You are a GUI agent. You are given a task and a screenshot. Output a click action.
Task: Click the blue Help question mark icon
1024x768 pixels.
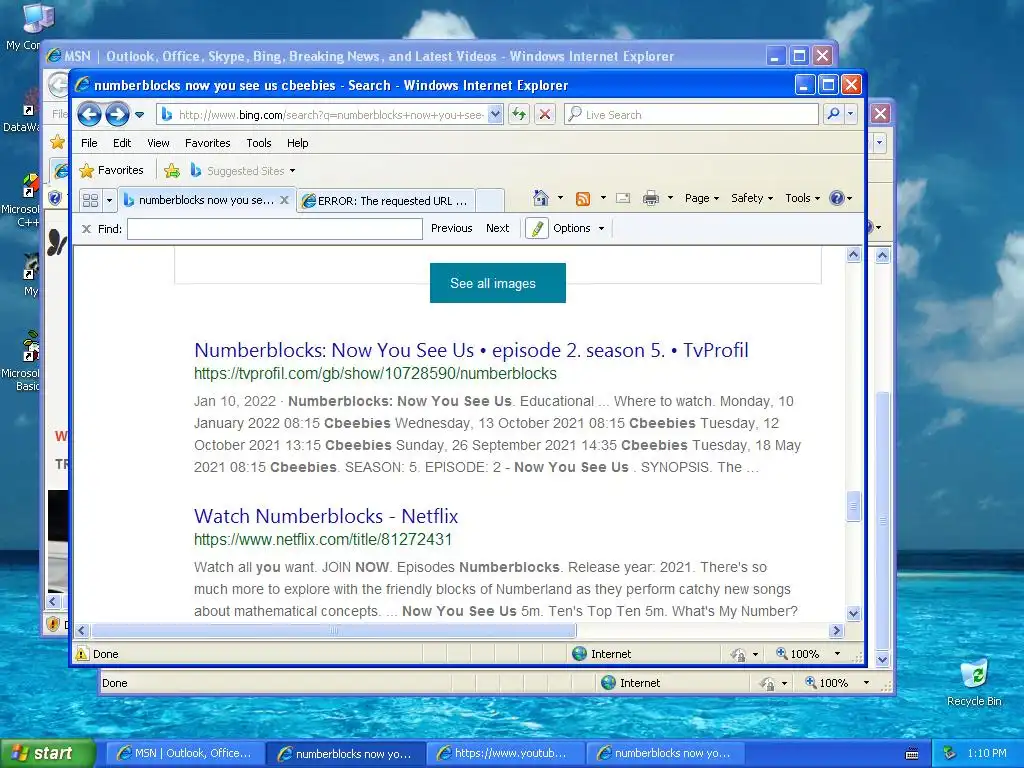point(837,198)
